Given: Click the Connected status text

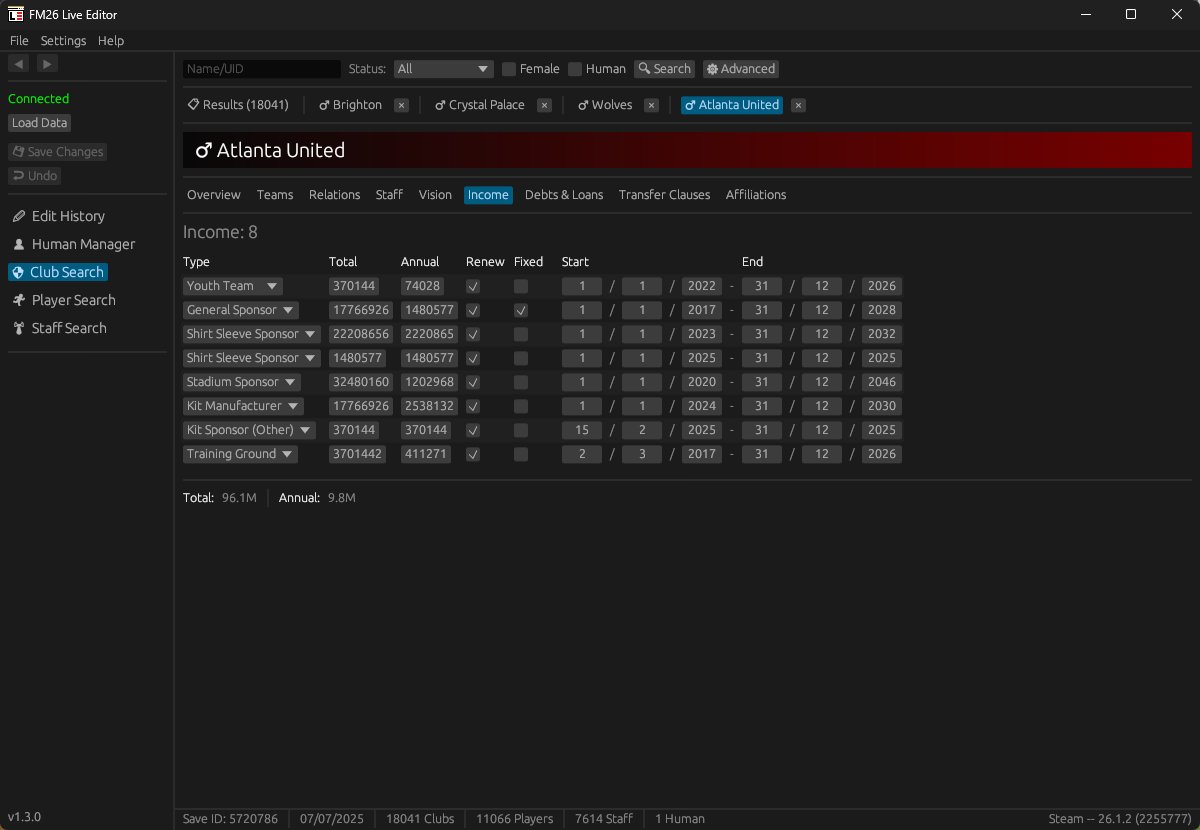Looking at the screenshot, I should [x=39, y=99].
